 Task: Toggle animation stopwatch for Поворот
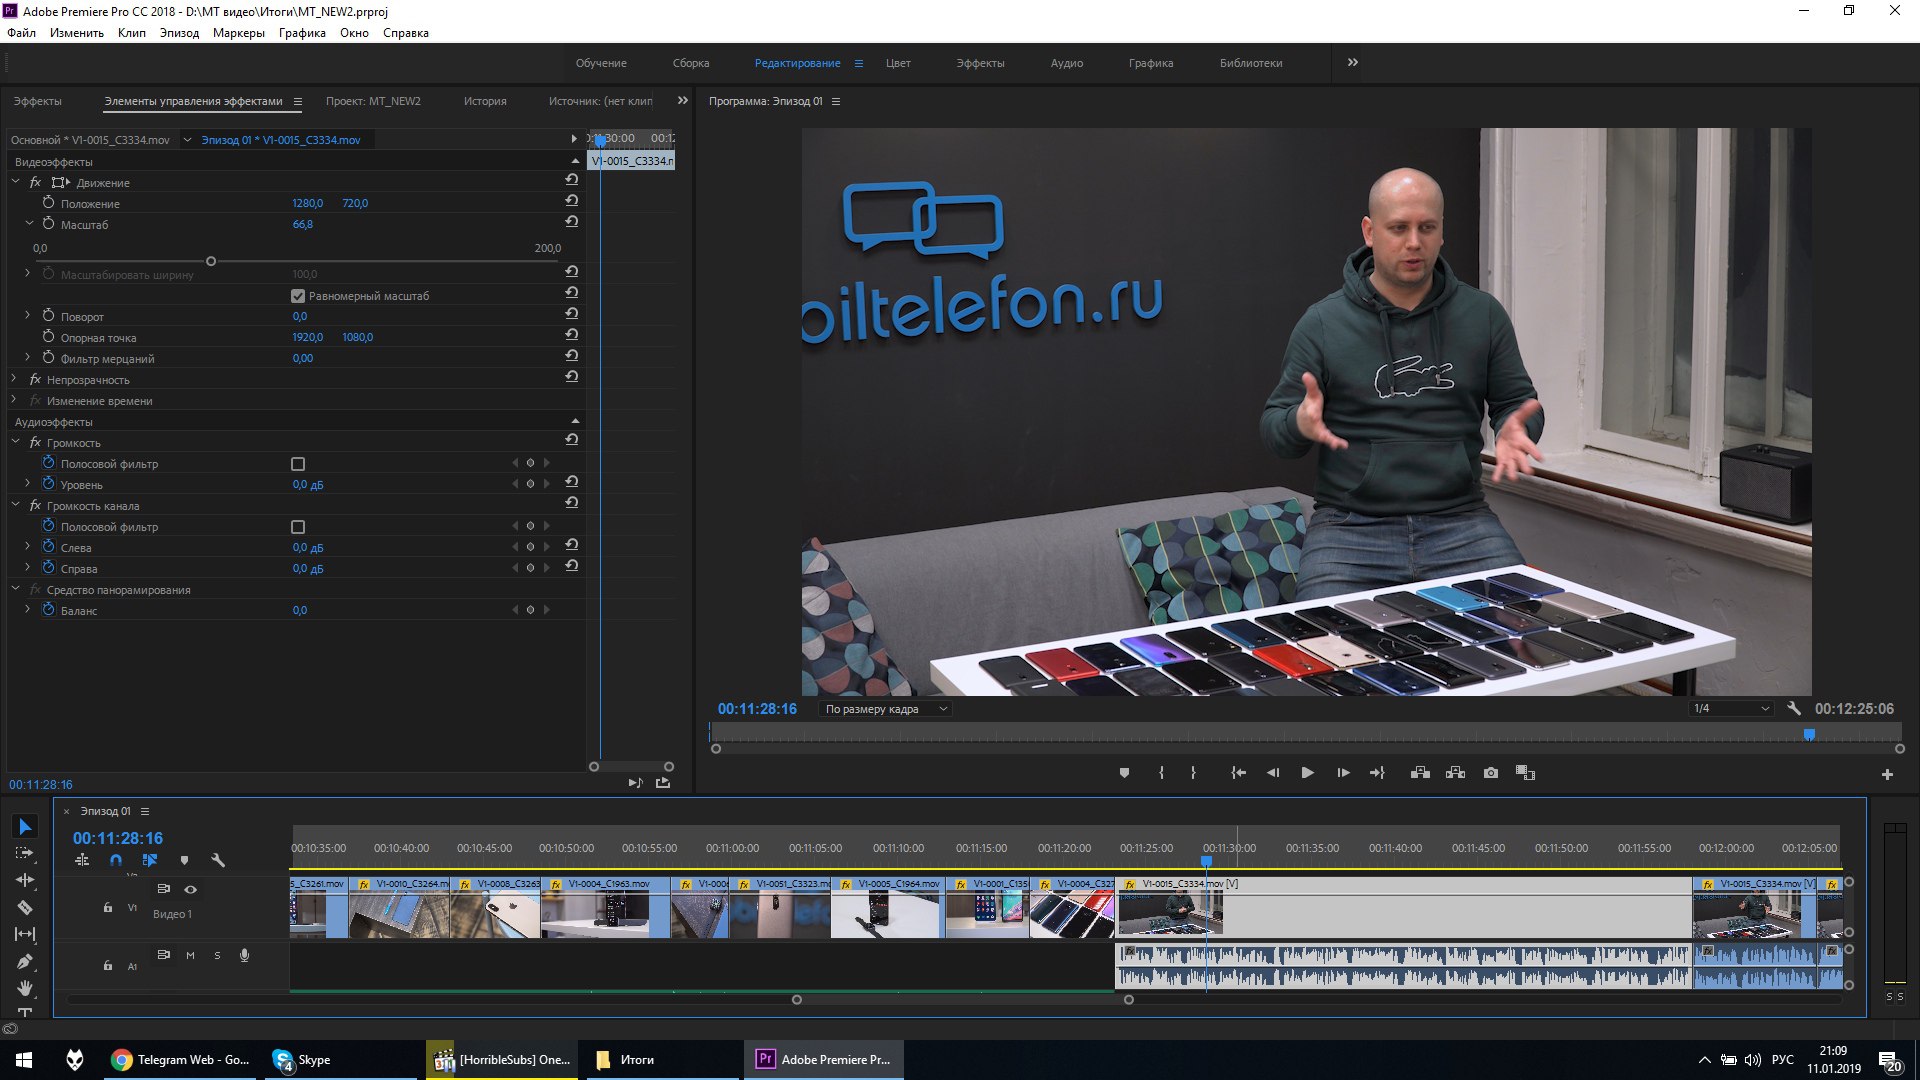pos(48,316)
